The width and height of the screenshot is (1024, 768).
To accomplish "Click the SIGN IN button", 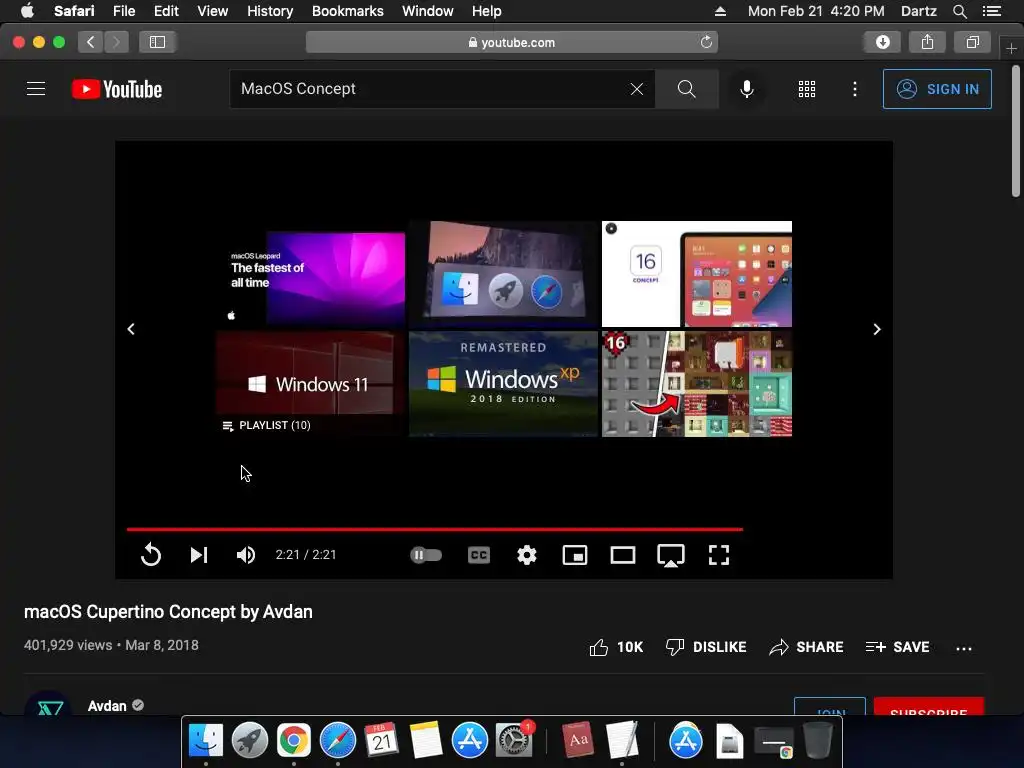I will click(937, 89).
